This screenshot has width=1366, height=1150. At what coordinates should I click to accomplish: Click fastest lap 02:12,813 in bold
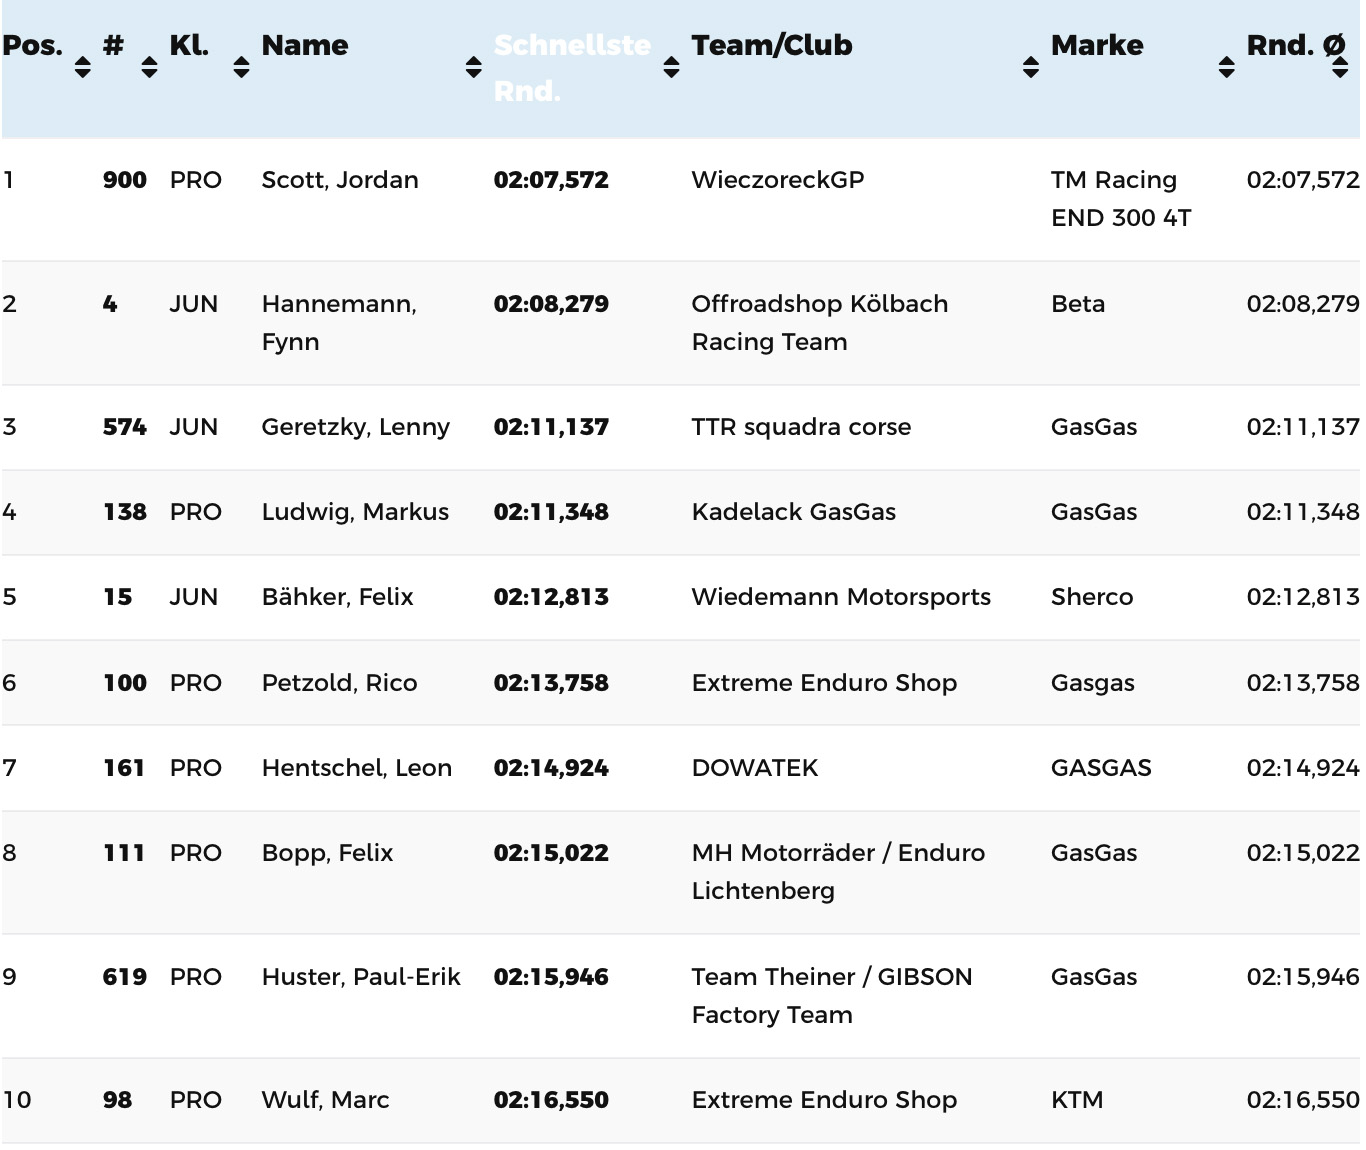pyautogui.click(x=551, y=597)
